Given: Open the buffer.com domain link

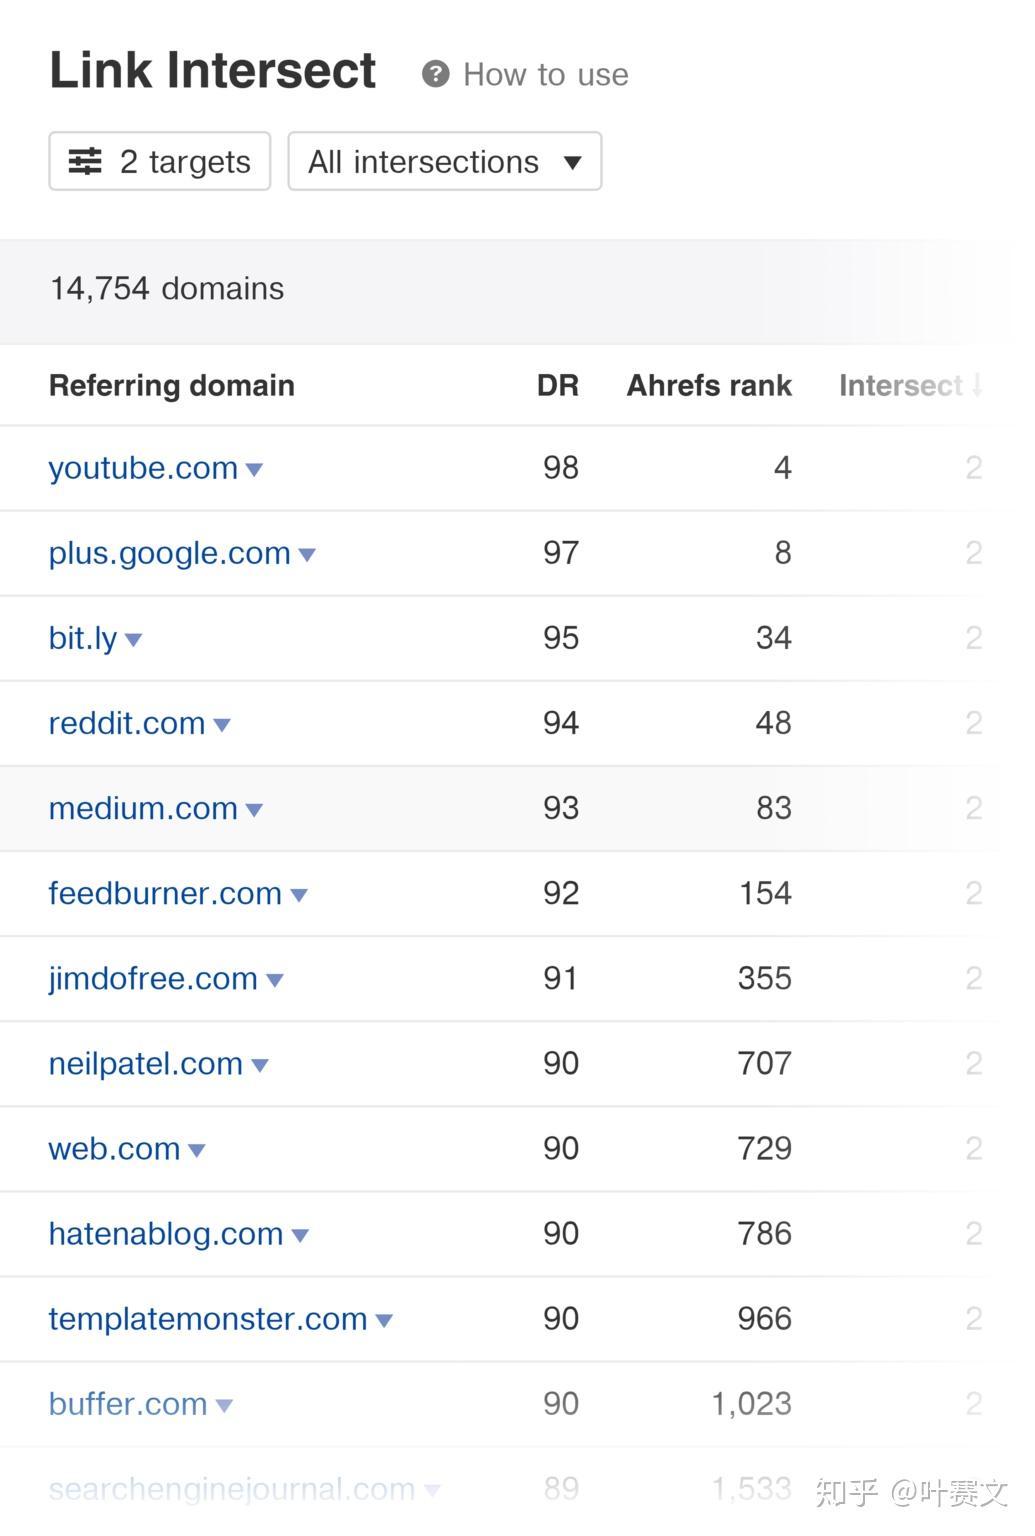Looking at the screenshot, I should pos(128,1404).
